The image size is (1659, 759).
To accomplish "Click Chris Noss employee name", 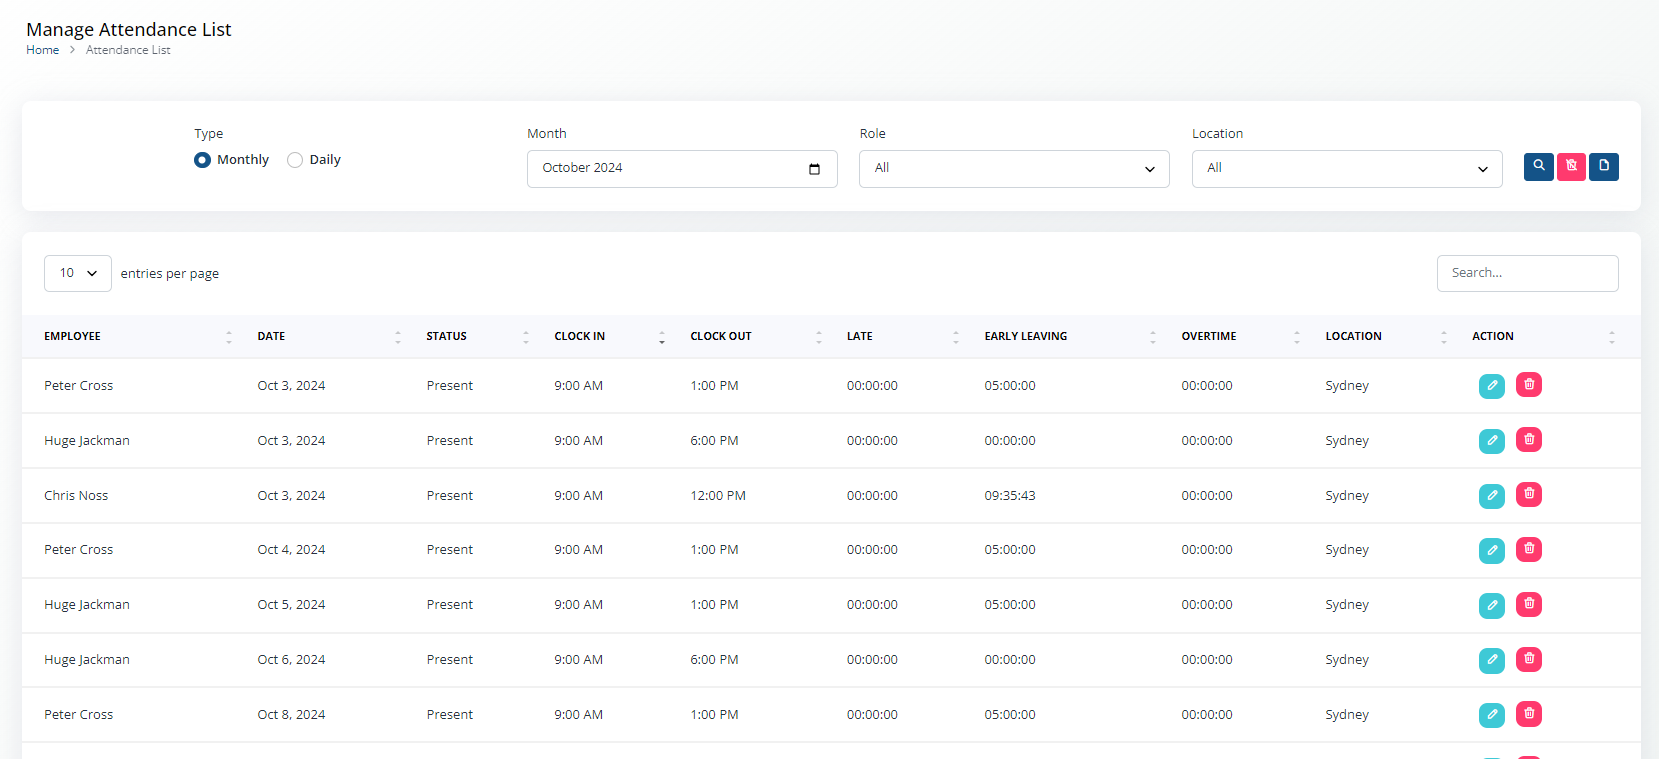I will [x=76, y=495].
